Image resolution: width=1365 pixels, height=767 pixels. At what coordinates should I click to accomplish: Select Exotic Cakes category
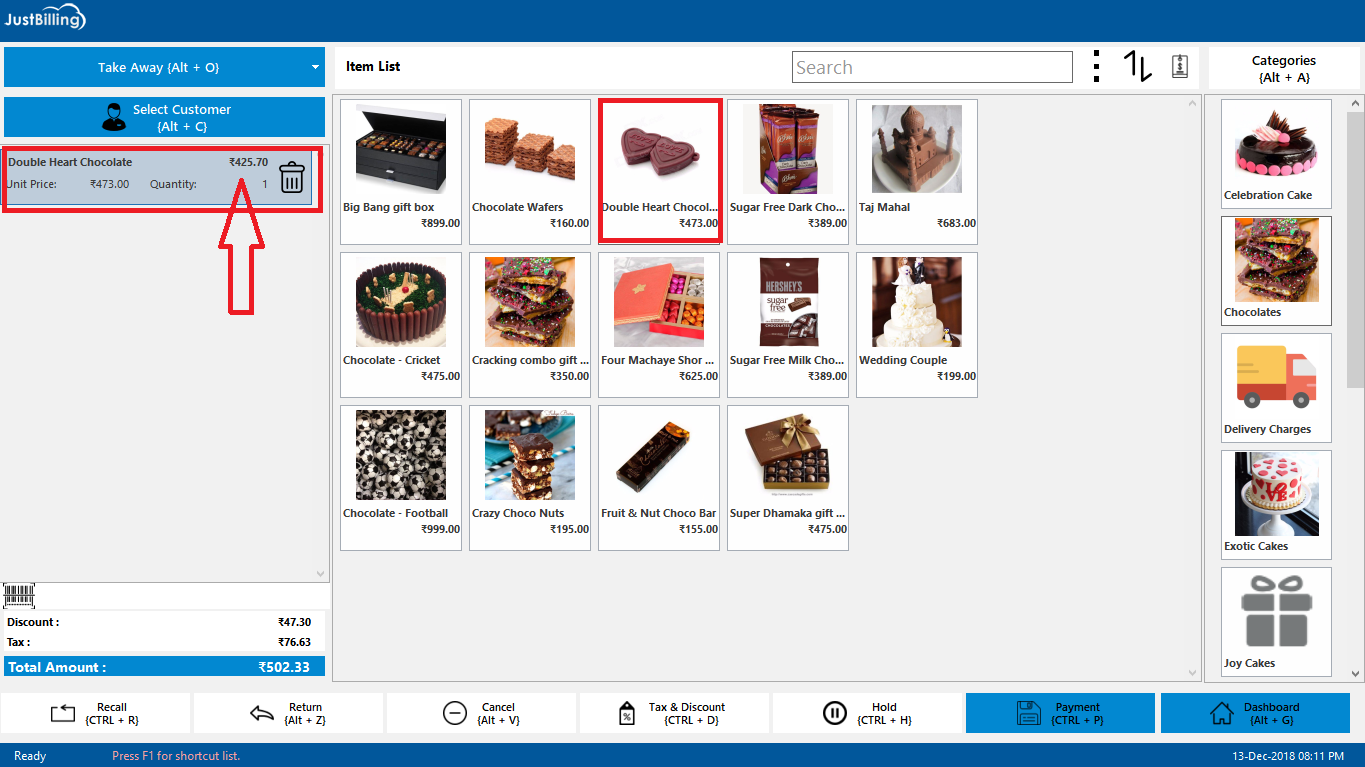[x=1276, y=505]
